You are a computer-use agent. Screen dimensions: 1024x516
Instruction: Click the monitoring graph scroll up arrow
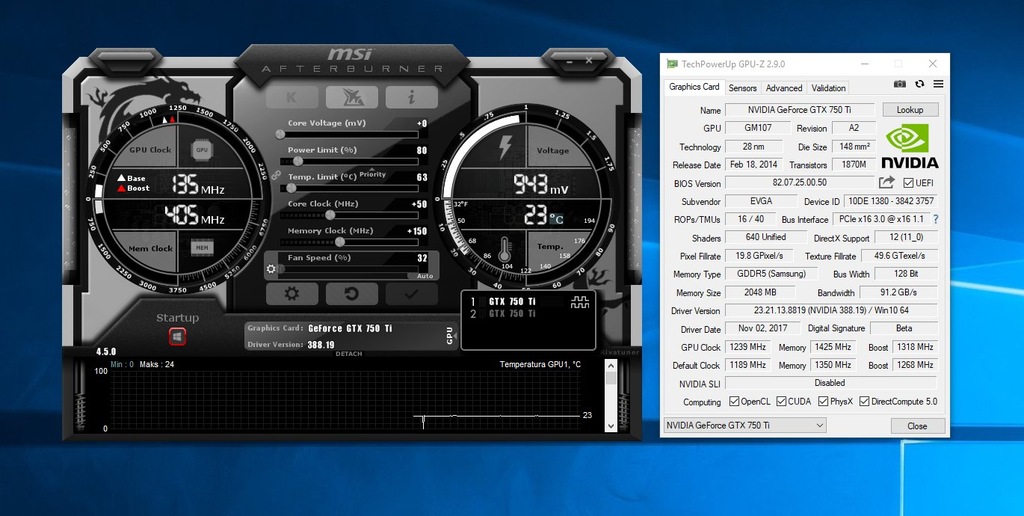611,366
